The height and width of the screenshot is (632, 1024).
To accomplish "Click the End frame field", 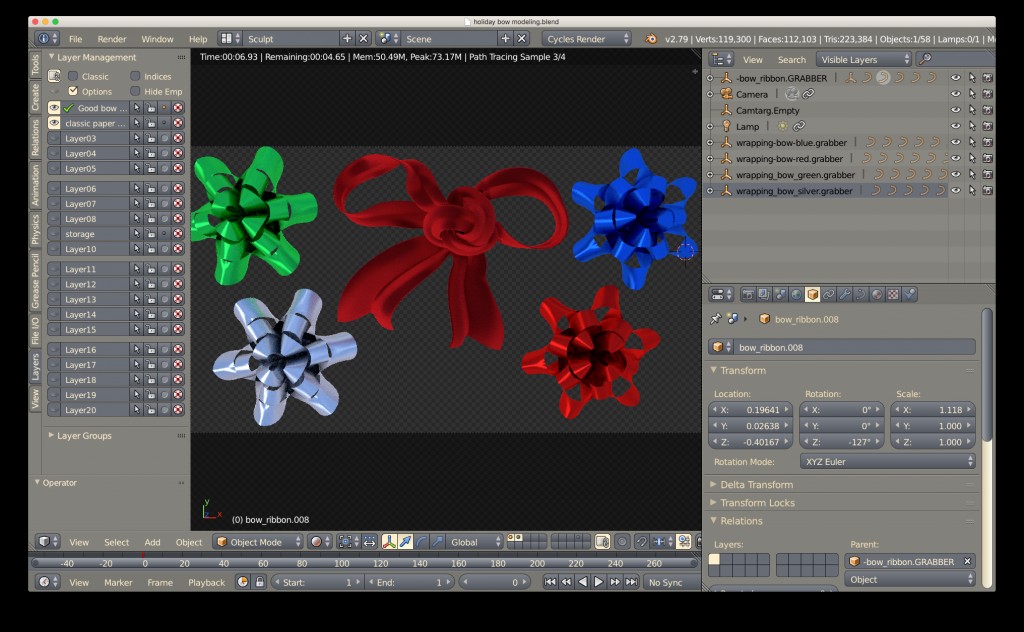I will (409, 582).
